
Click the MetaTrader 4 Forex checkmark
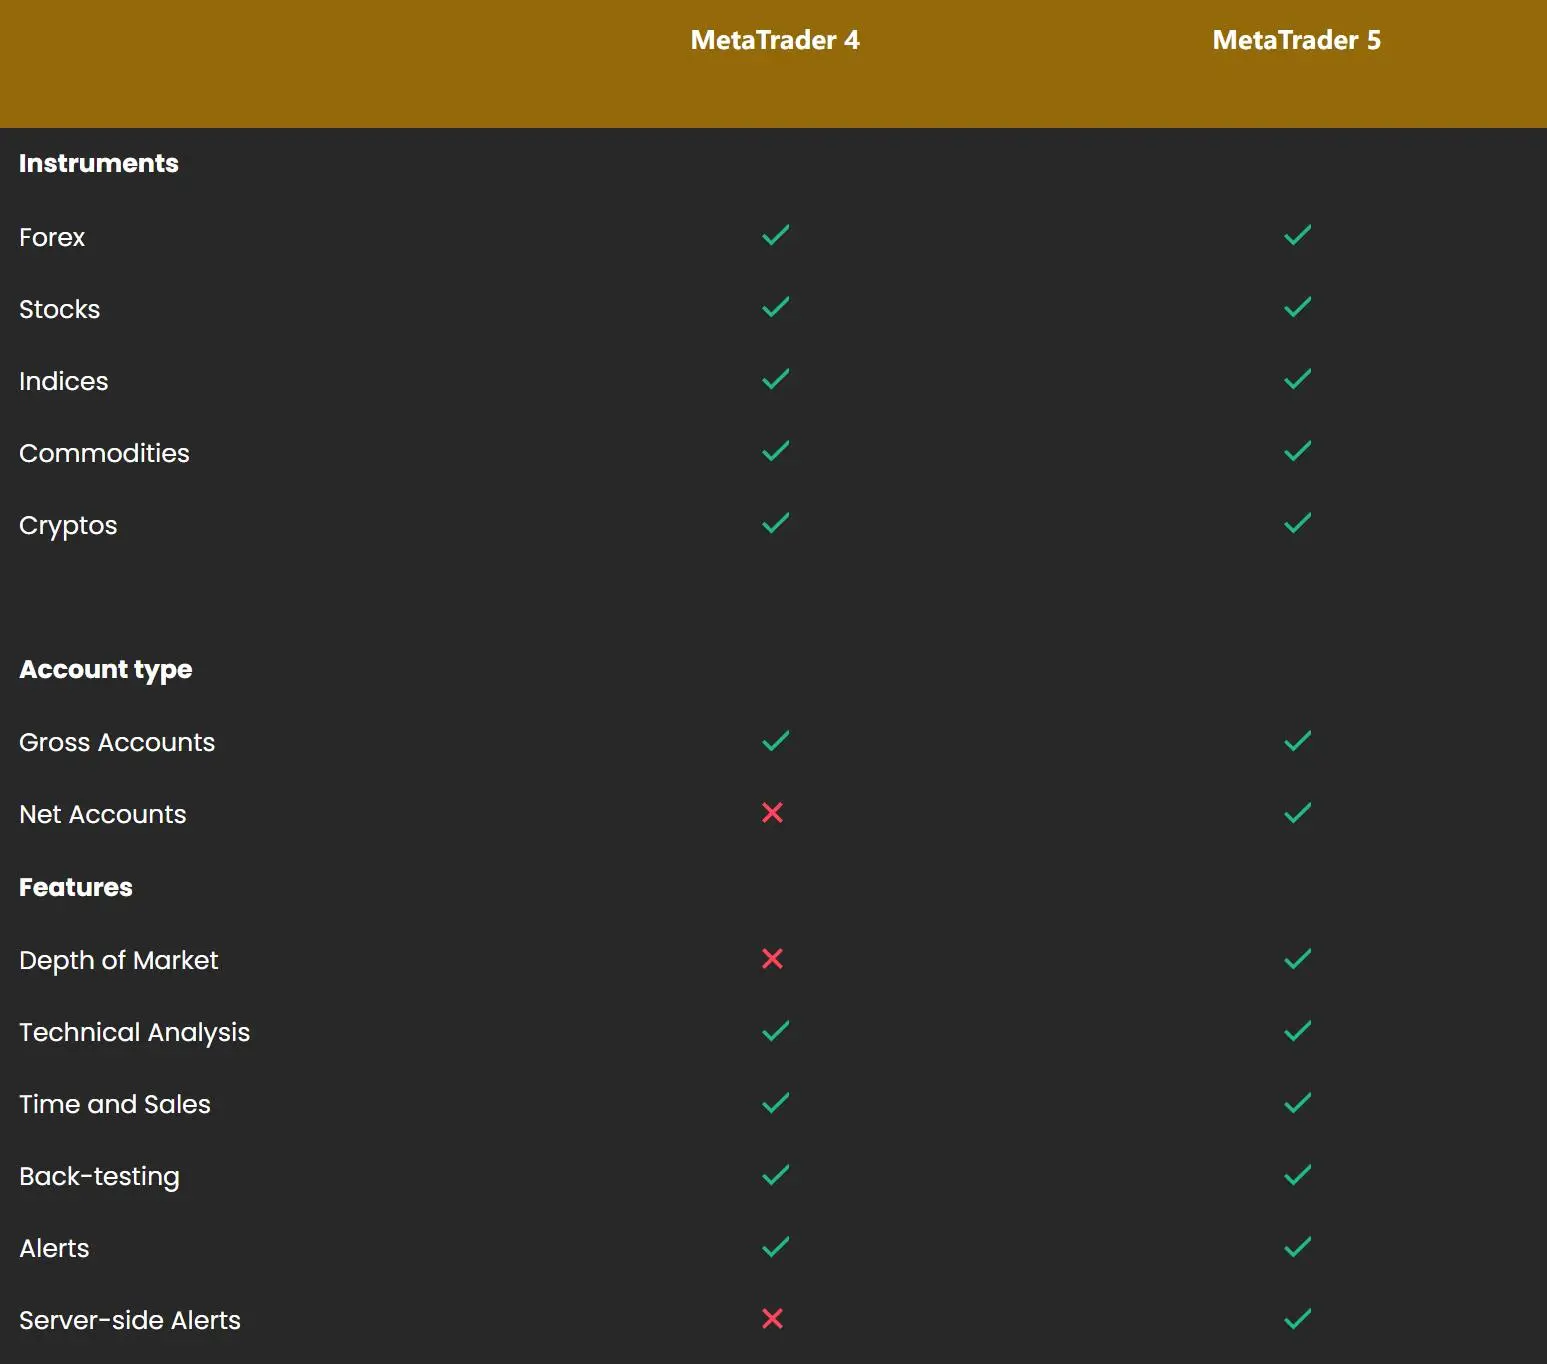tap(776, 235)
